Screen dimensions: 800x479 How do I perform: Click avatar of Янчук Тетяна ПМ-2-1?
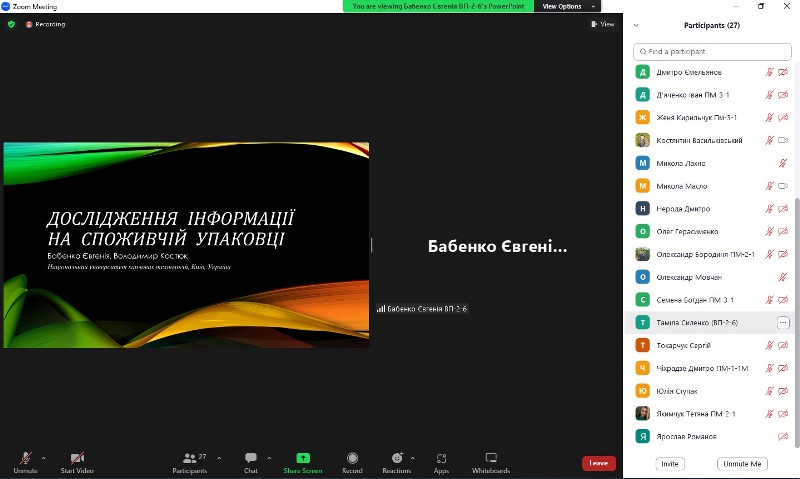coord(642,413)
